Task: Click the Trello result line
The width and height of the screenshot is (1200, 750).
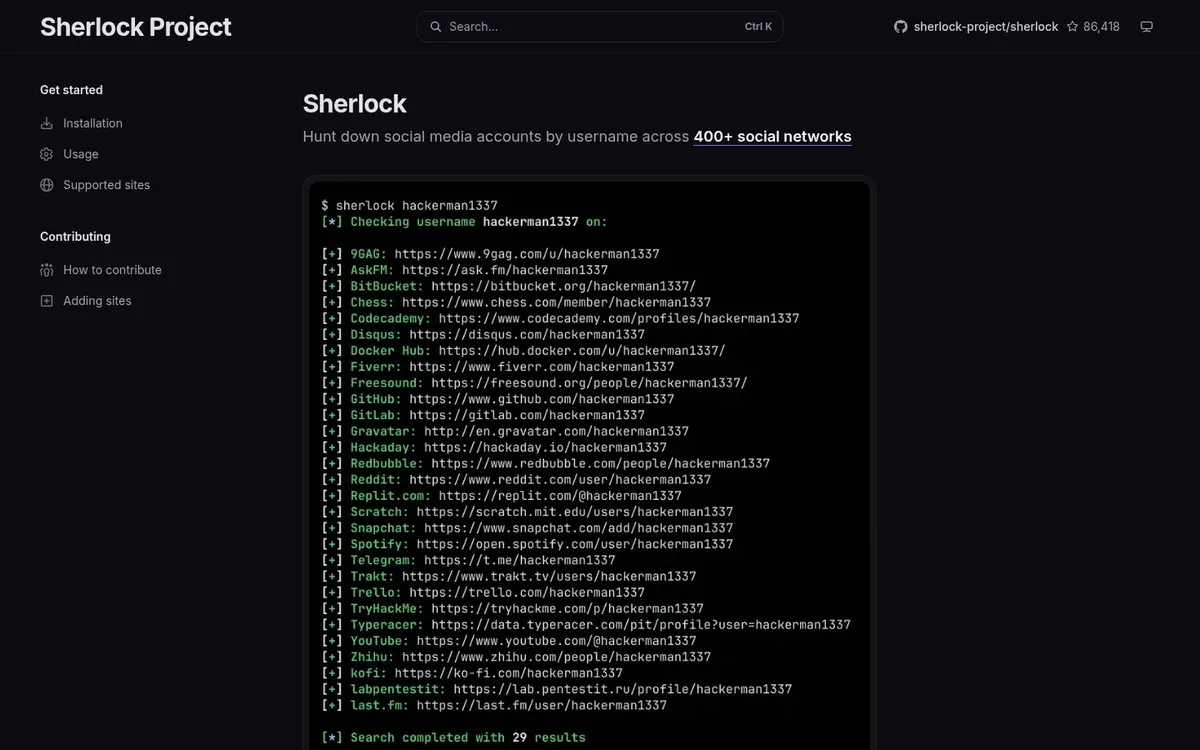Action: [x=483, y=592]
